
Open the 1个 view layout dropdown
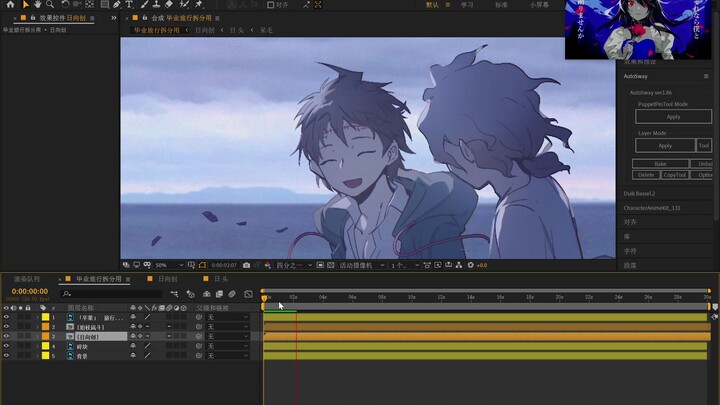coord(405,265)
